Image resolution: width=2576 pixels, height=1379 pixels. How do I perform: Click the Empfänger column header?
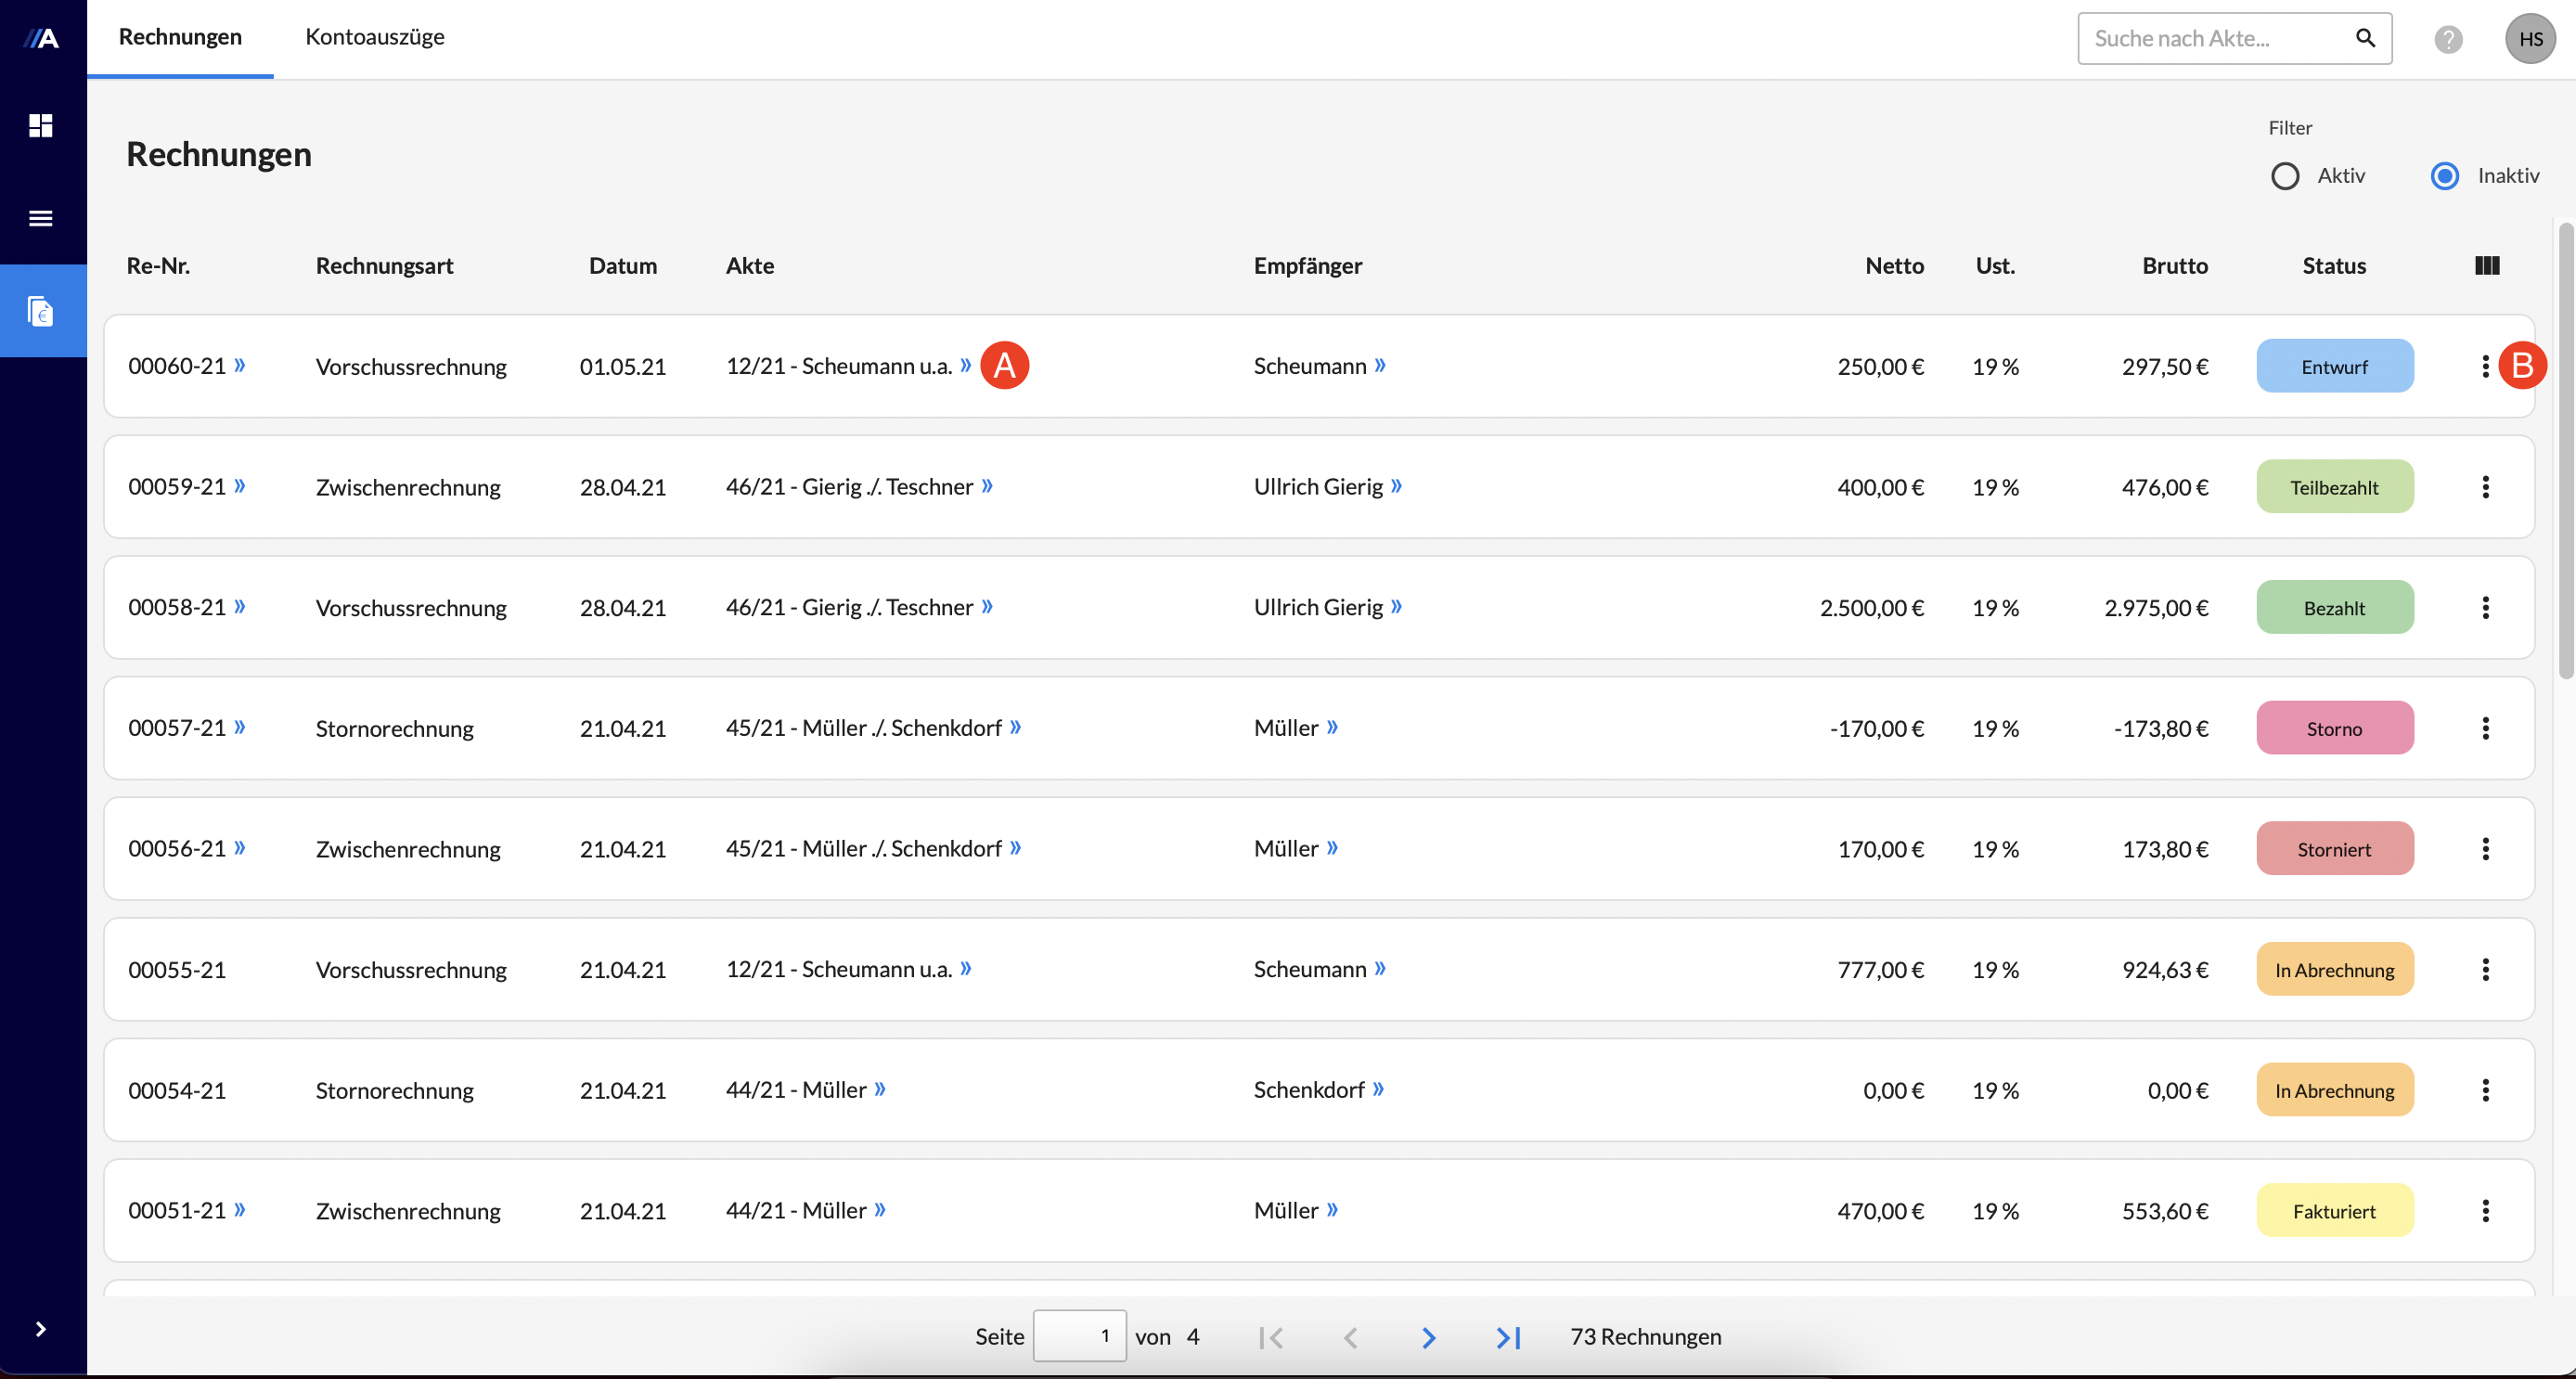point(1308,266)
